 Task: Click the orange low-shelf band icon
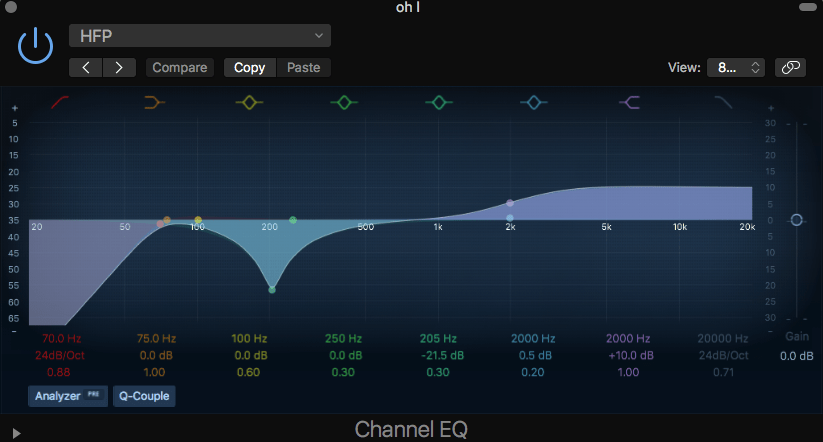(154, 102)
